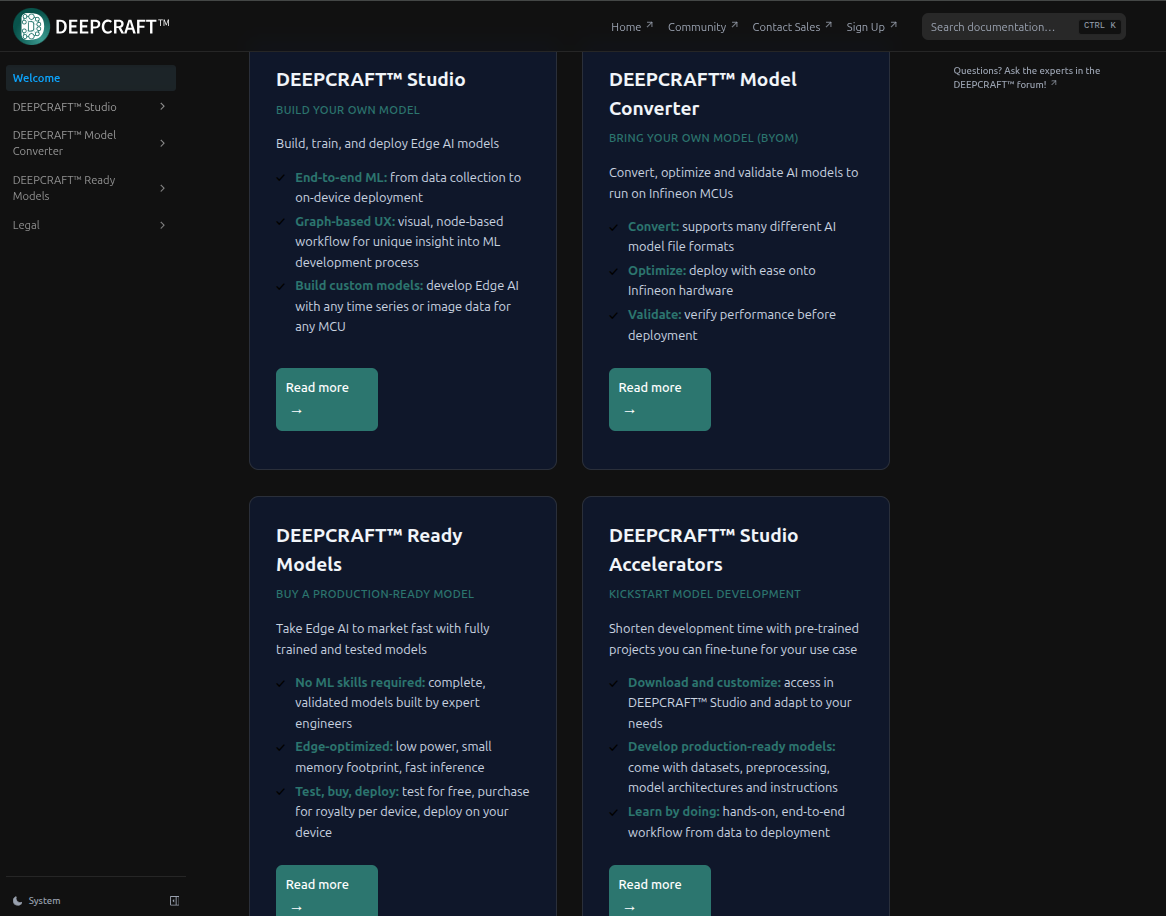Screen dimensions: 1166x916
Task: Select Welcome in the sidebar
Action: click(91, 78)
